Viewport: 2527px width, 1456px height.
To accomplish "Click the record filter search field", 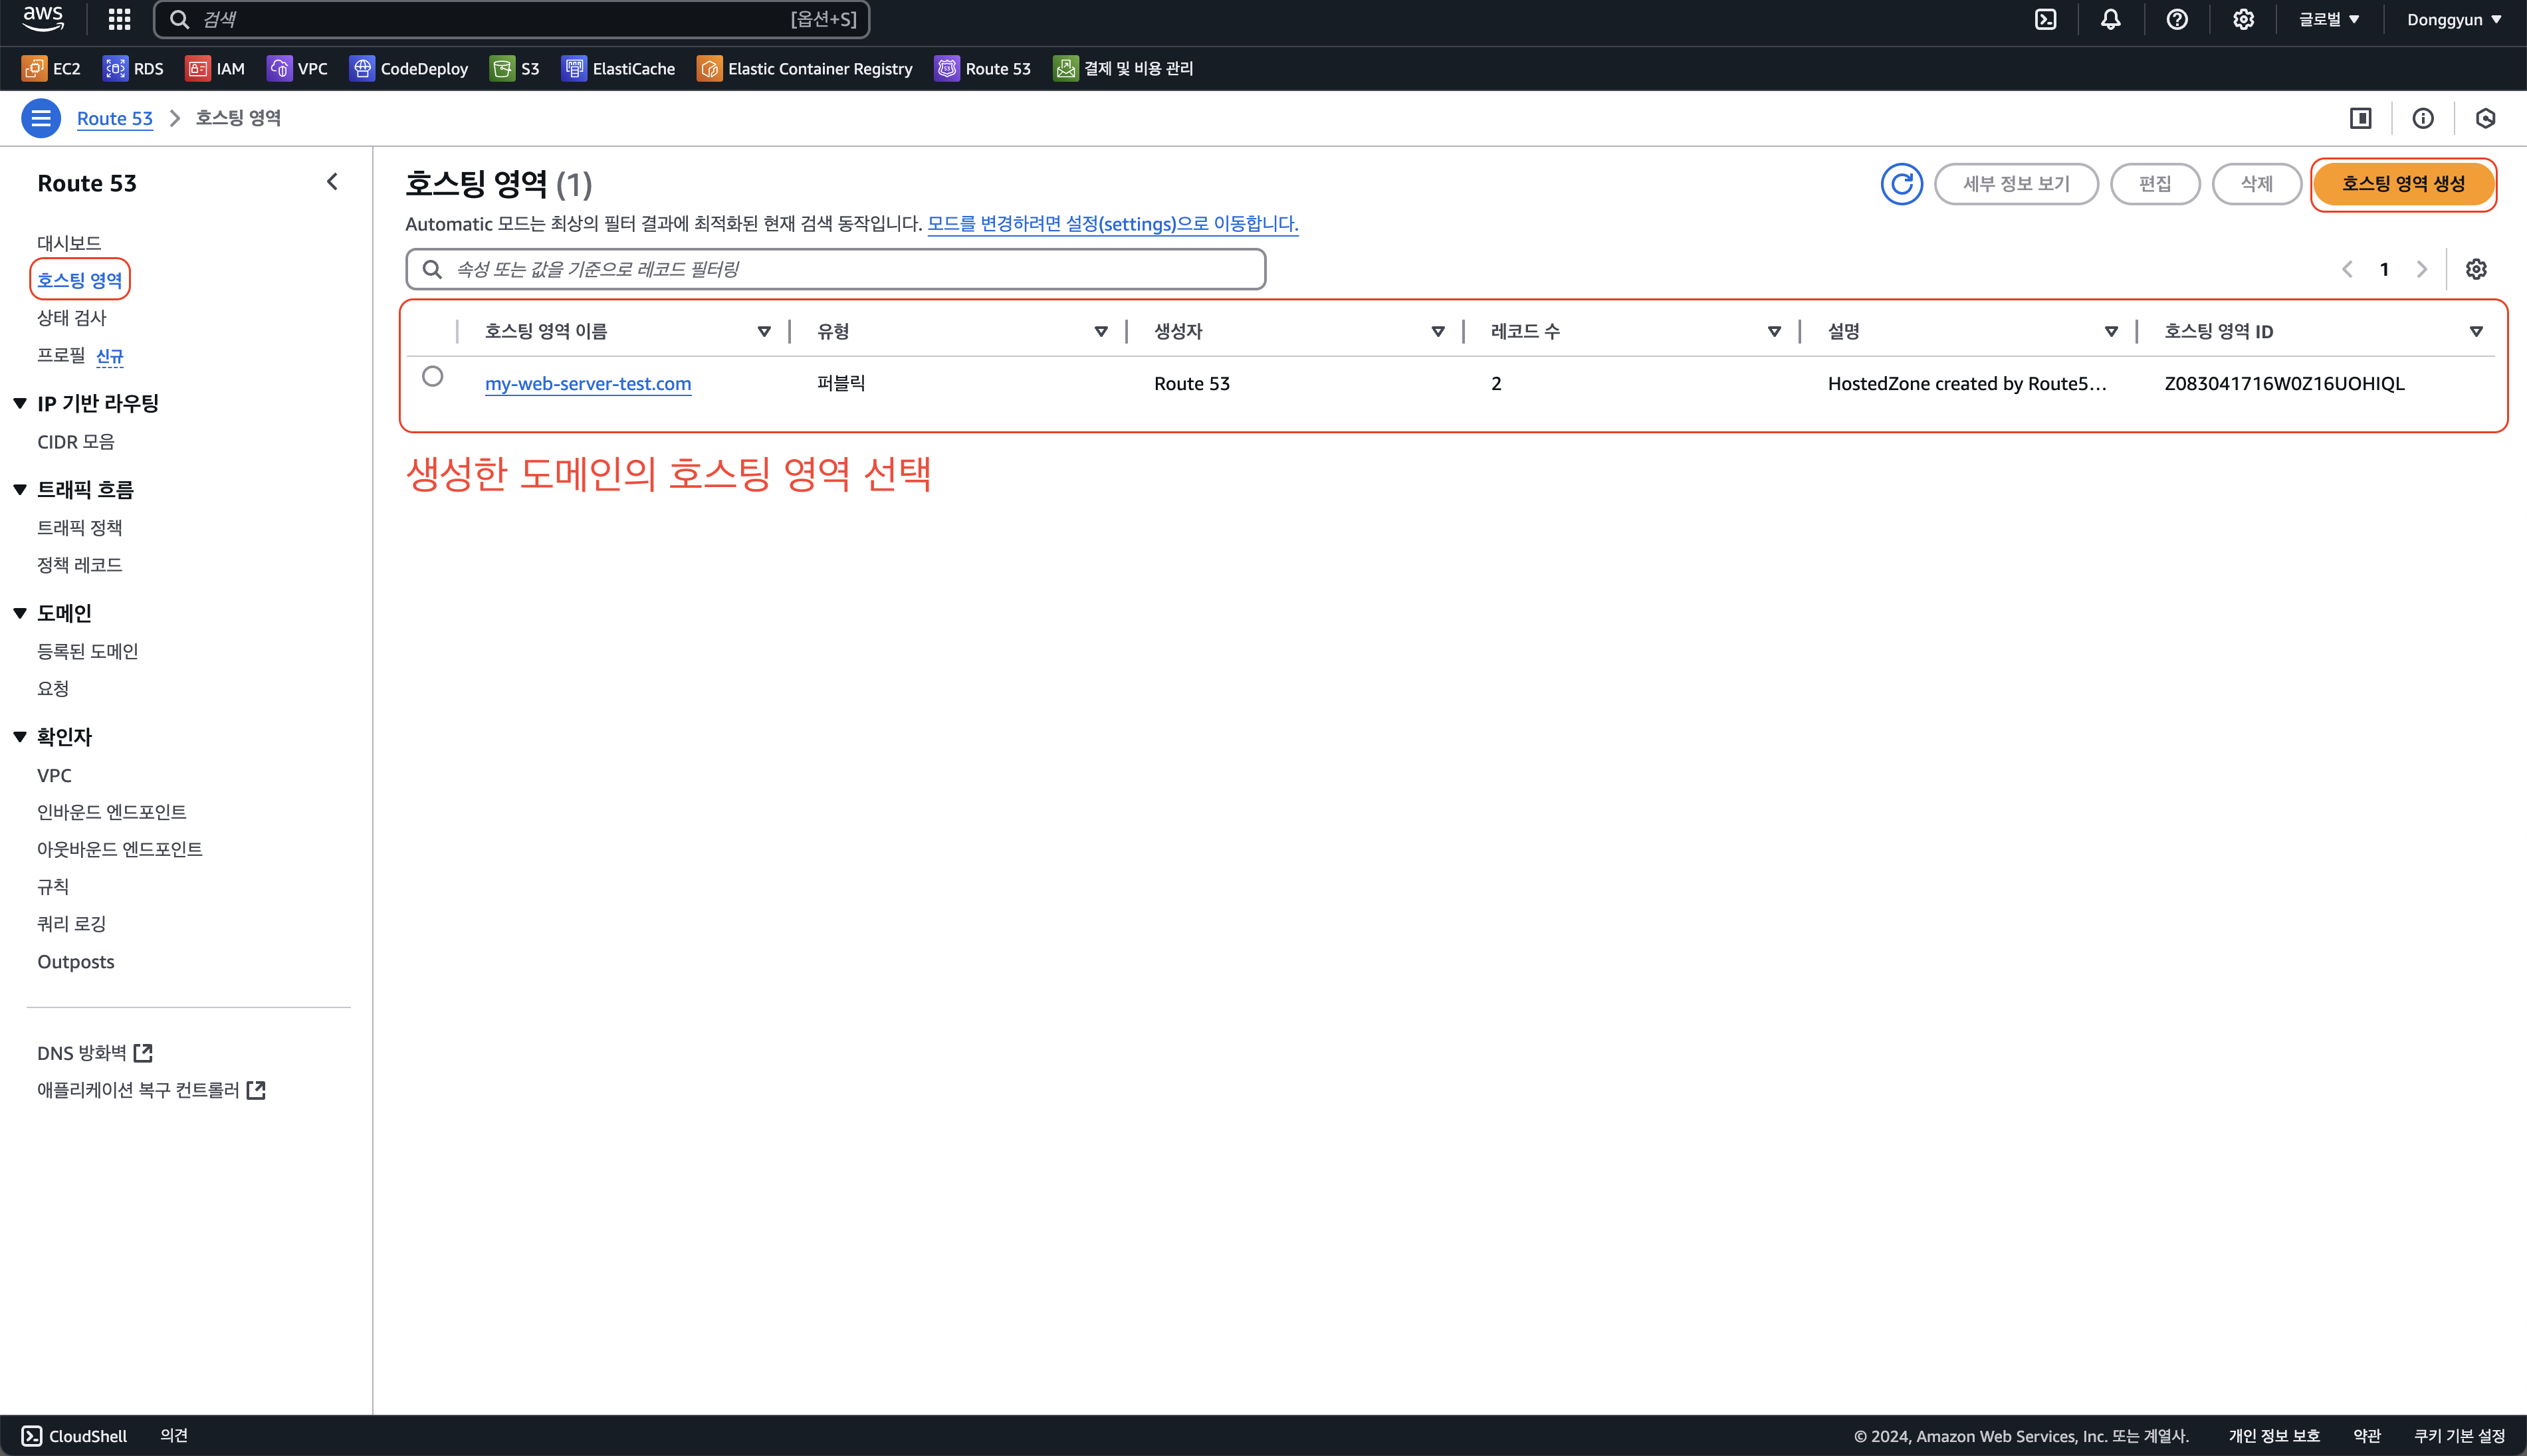I will pyautogui.click(x=836, y=269).
